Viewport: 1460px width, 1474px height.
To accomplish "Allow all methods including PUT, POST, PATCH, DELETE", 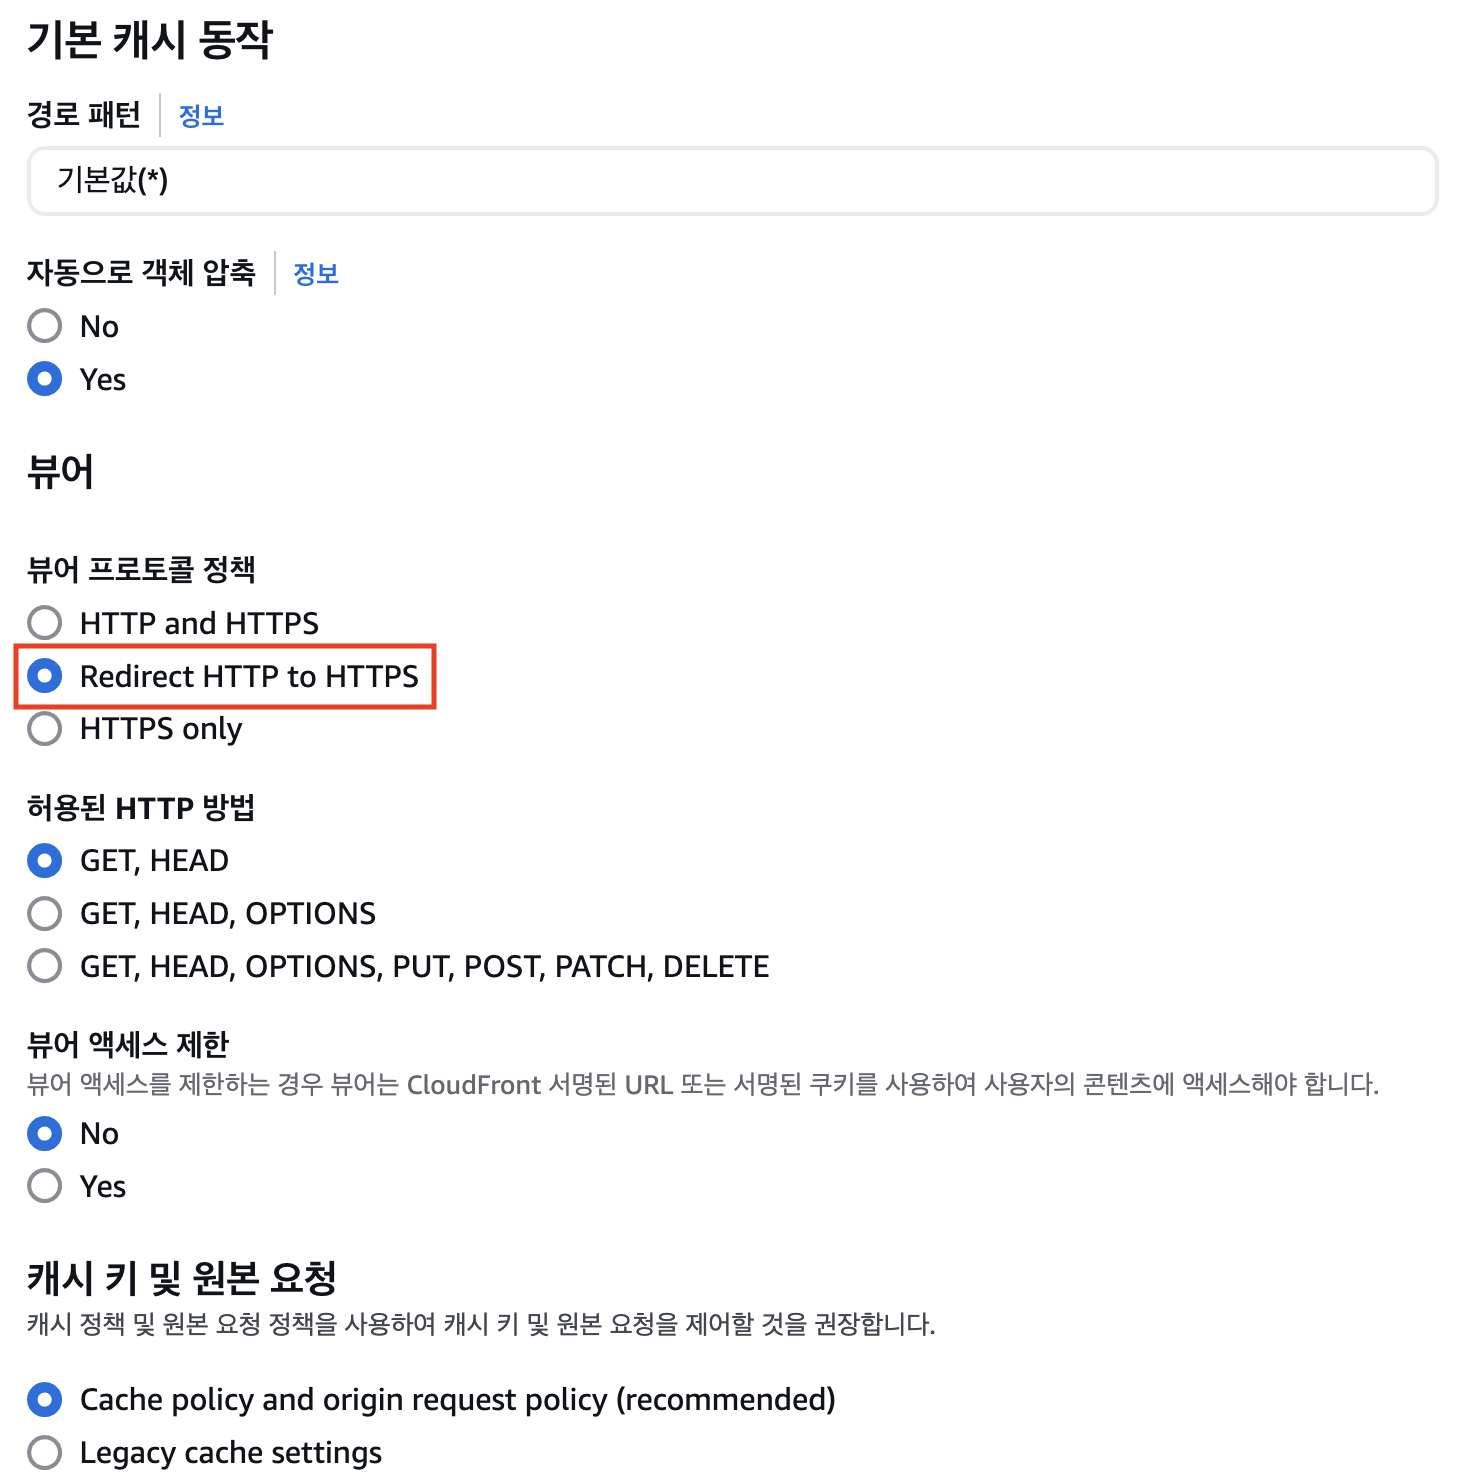I will [45, 966].
